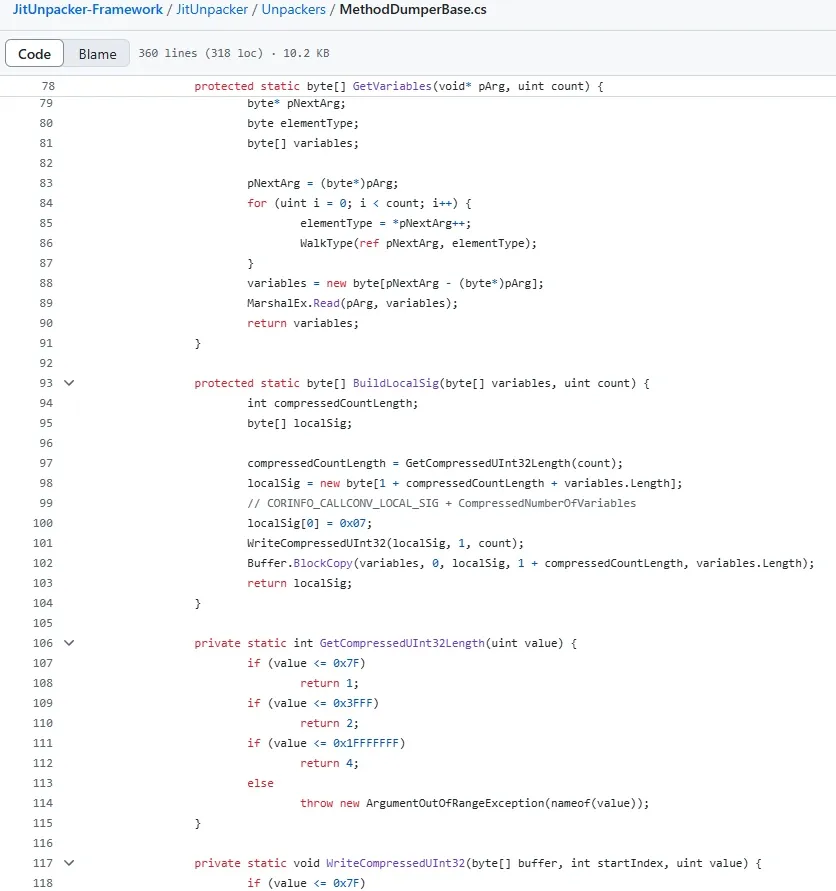Click the CORINFO_CALLCONV_LOCAL_SIG comment line
836x891 pixels.
442,503
